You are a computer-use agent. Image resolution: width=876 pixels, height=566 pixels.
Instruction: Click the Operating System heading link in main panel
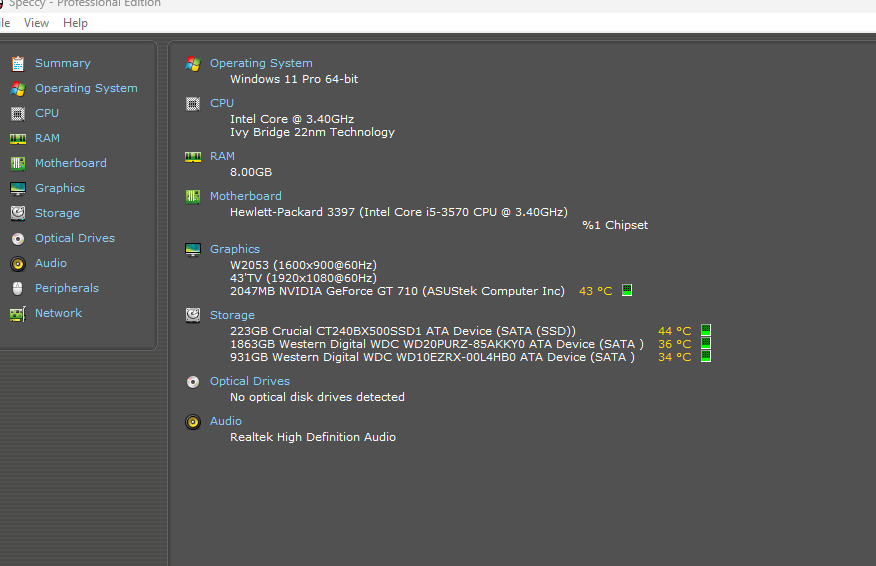tap(261, 63)
